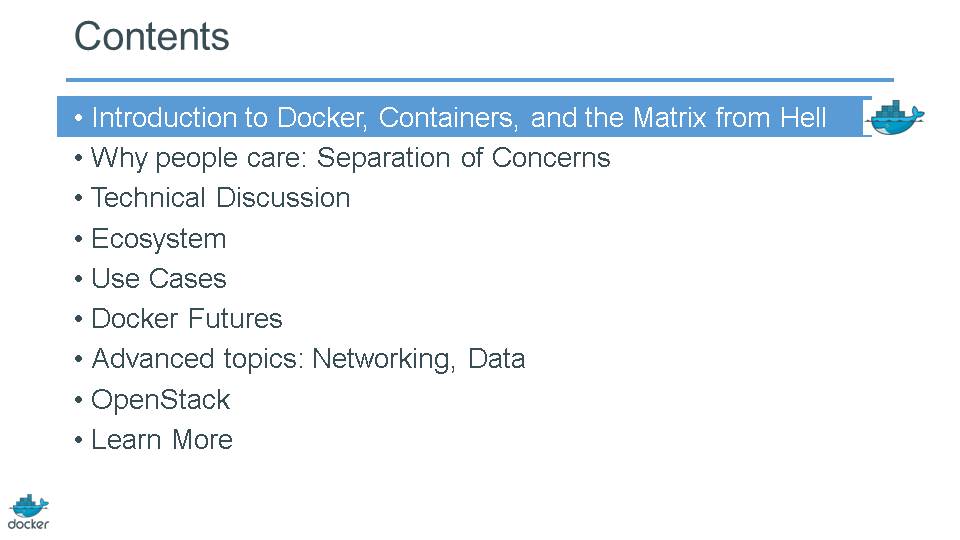Select the "Learn More" entry
960x540 pixels.
161,440
